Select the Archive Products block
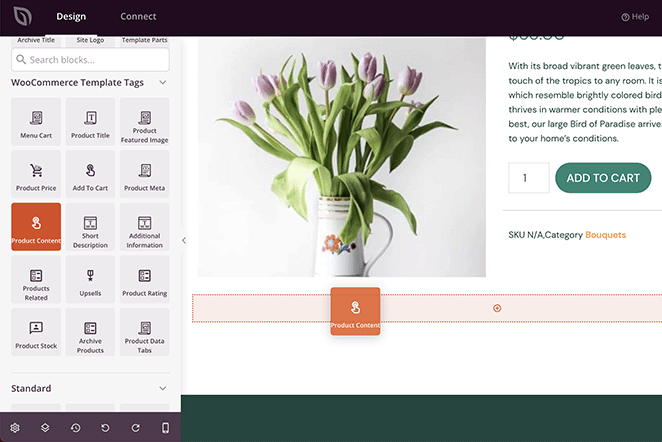Screen dimensions: 662x442 coord(90,332)
